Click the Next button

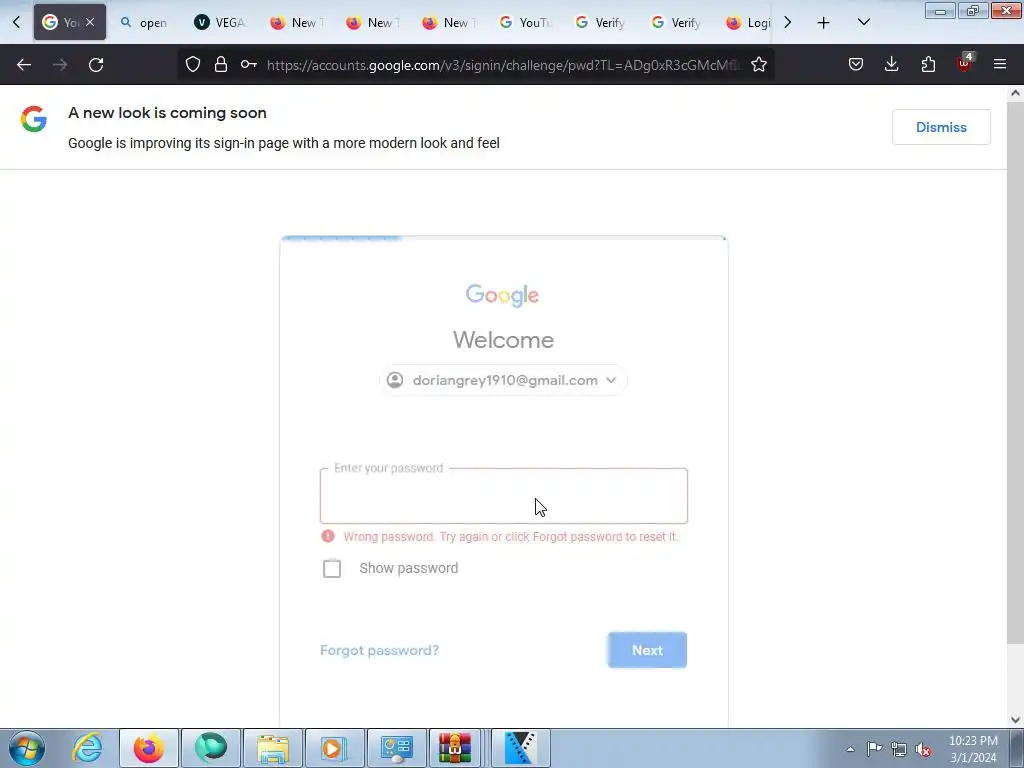pyautogui.click(x=647, y=650)
